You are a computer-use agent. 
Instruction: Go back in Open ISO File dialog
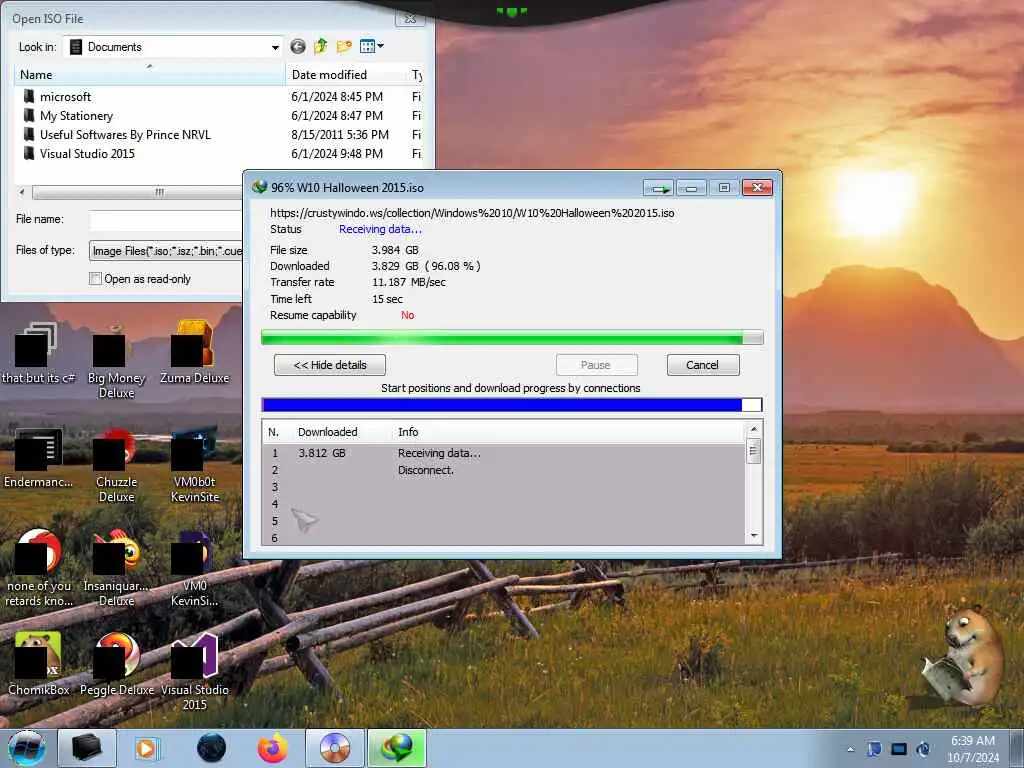298,46
